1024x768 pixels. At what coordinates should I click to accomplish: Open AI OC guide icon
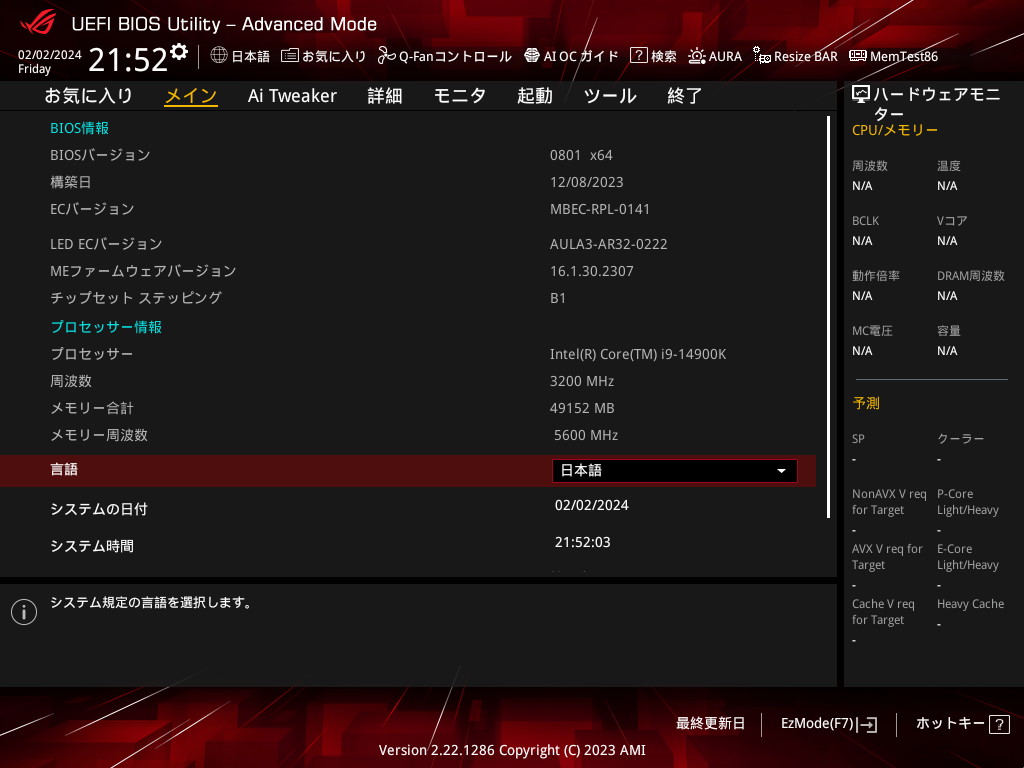[x=532, y=56]
